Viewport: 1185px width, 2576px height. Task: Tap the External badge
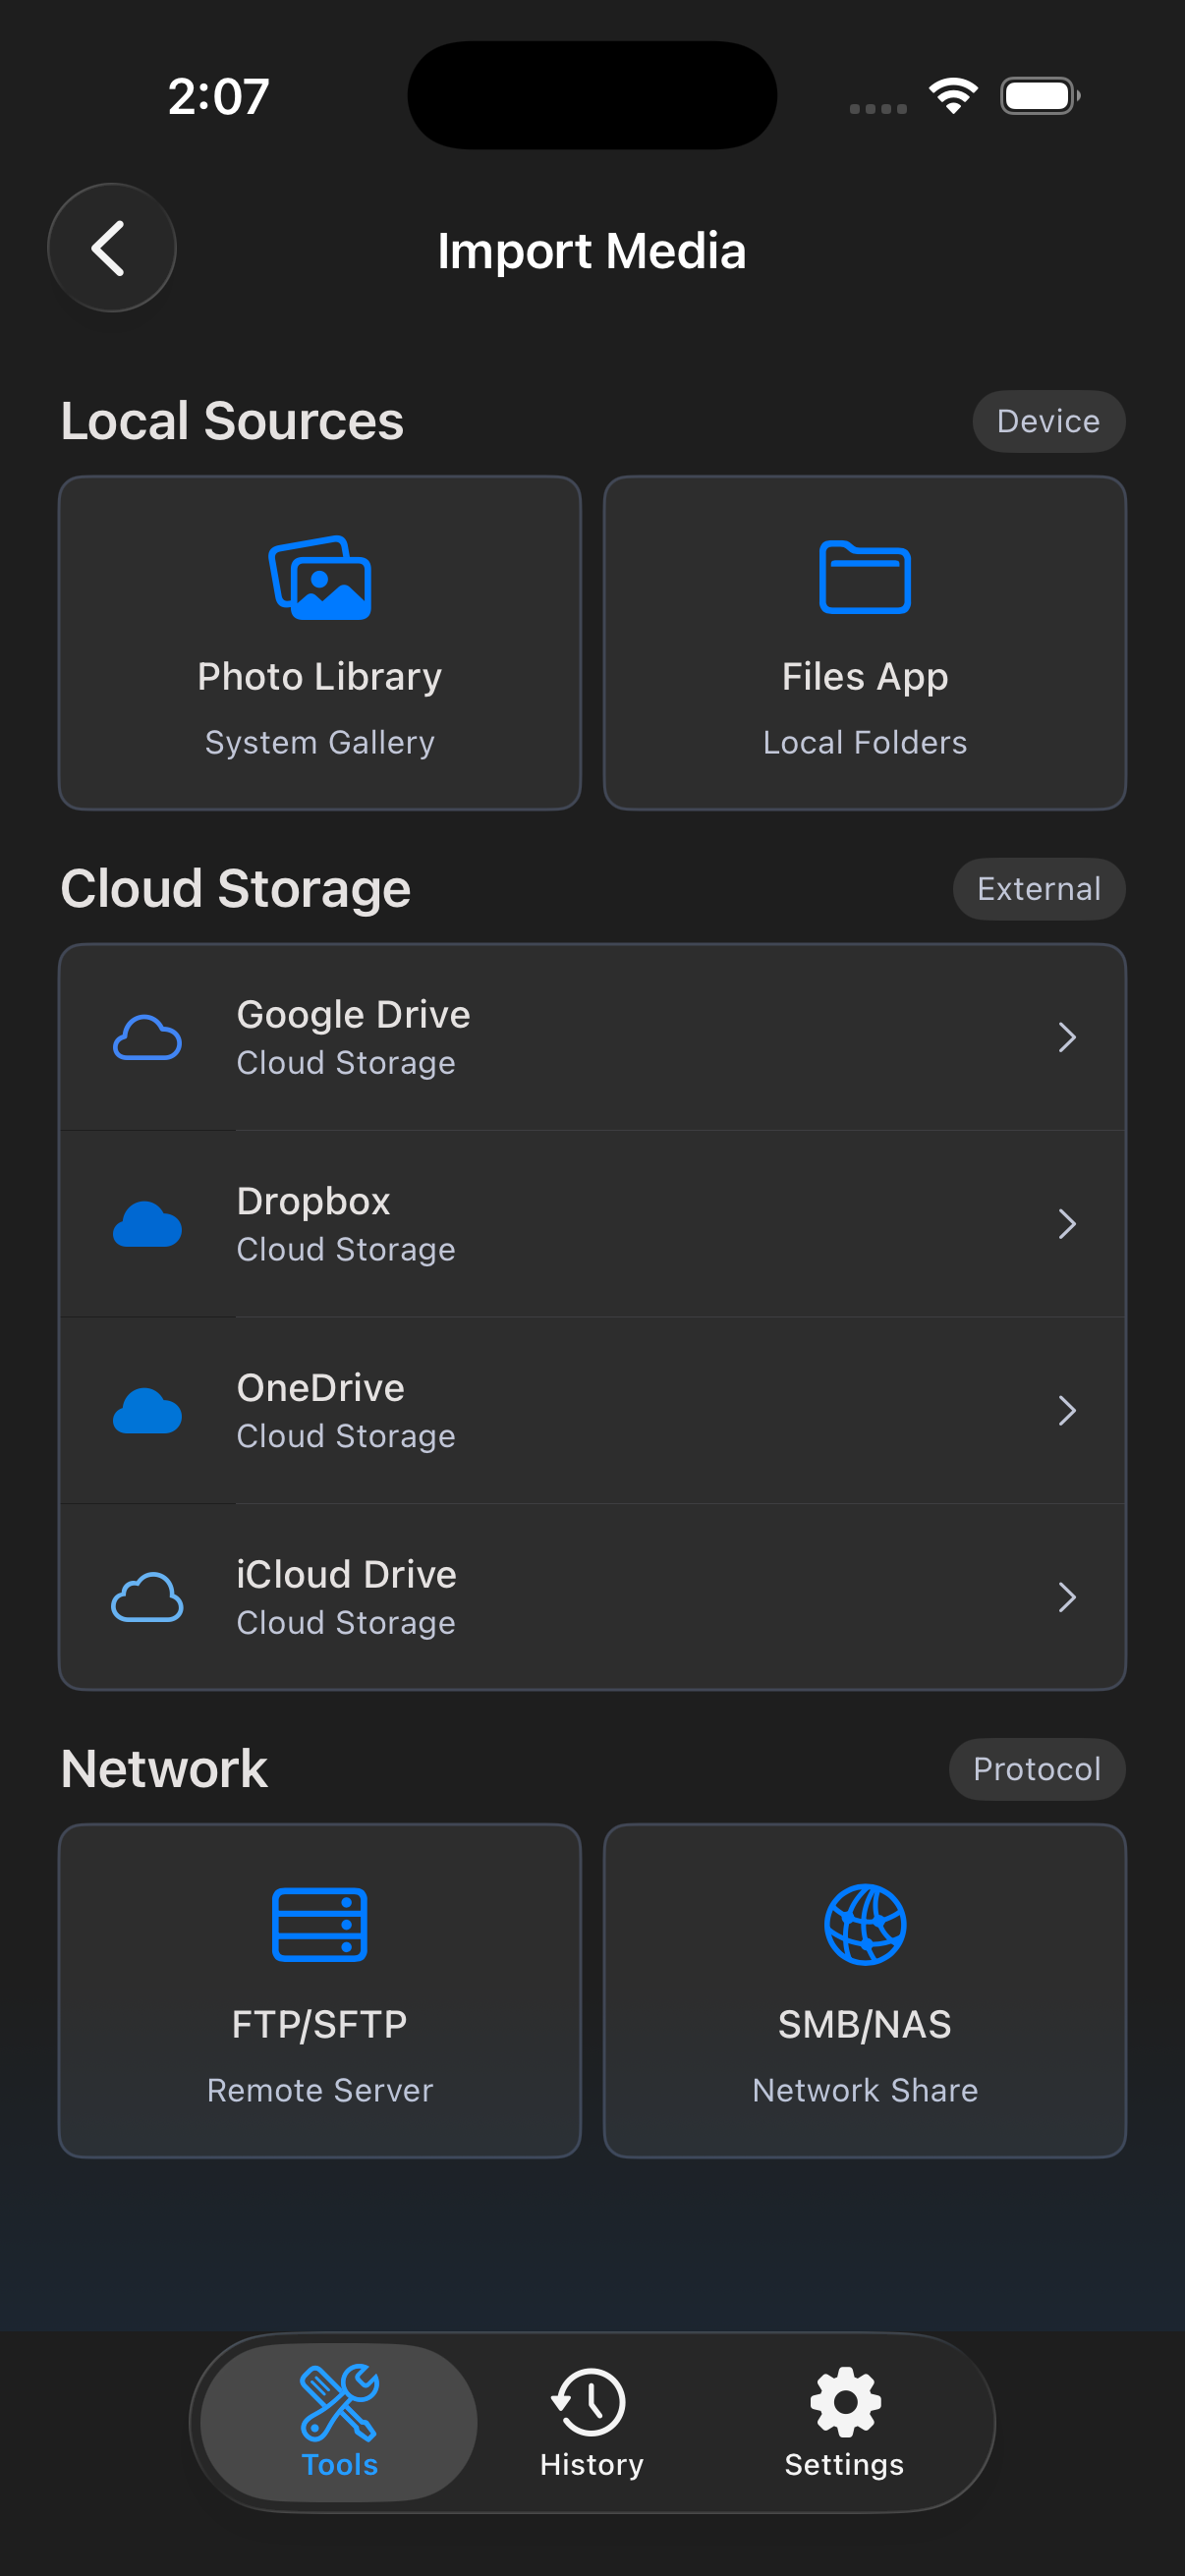pyautogui.click(x=1038, y=889)
